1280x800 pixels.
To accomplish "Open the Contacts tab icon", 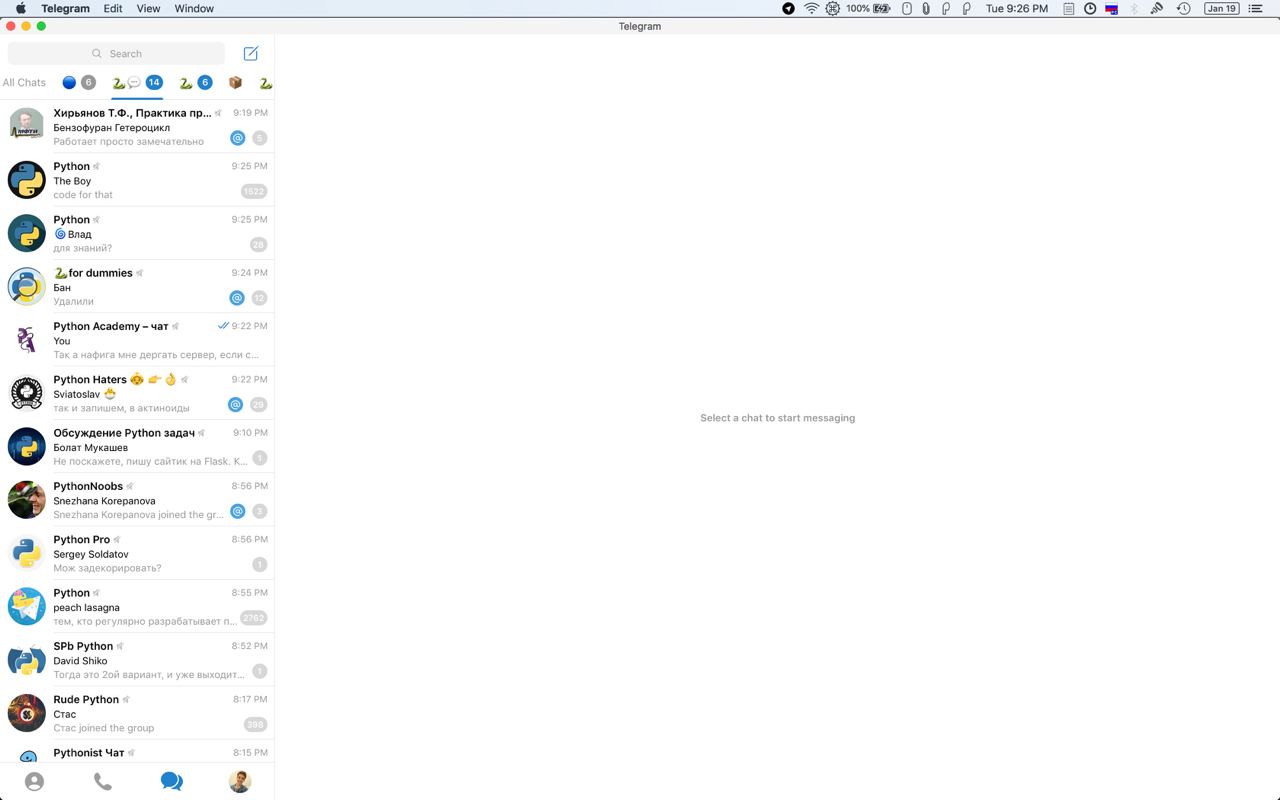I will click(x=34, y=782).
